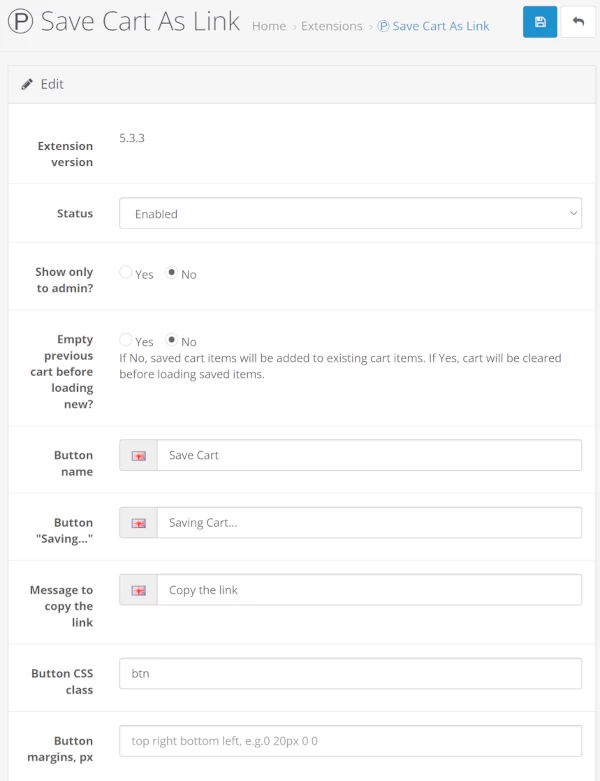Click language flag beside Saving Cart field
The width and height of the screenshot is (600, 781).
pyautogui.click(x=139, y=523)
